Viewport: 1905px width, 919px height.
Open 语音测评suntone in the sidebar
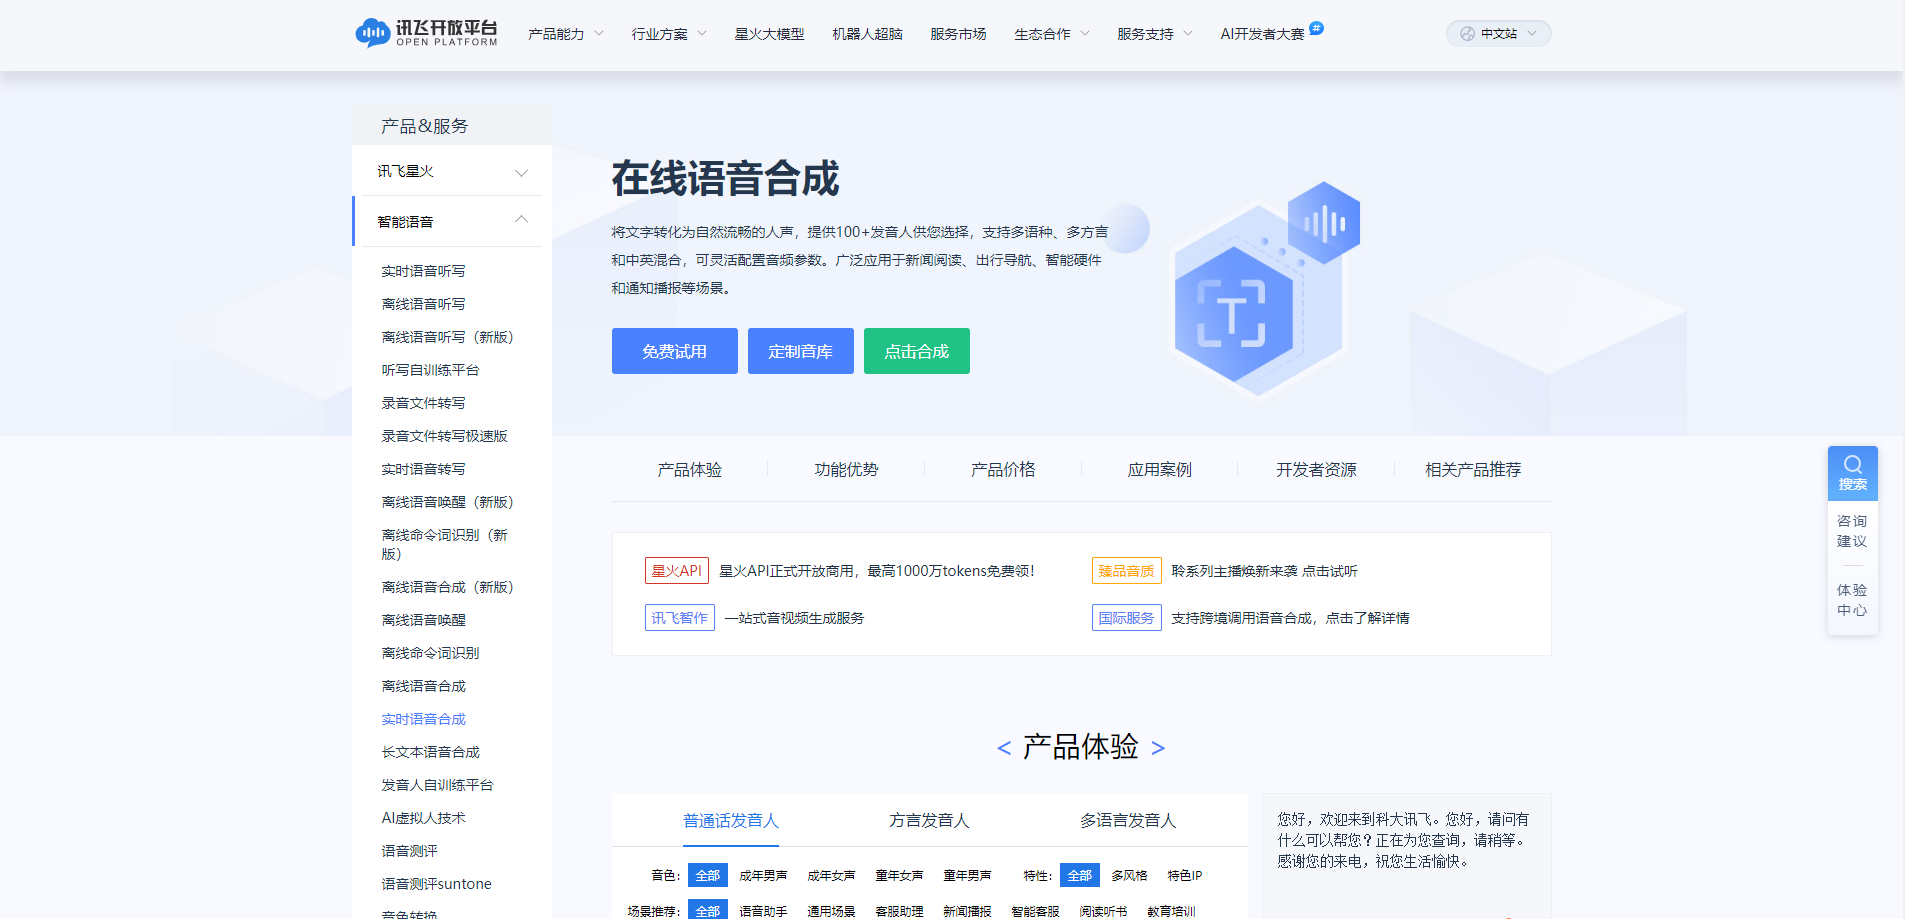point(436,884)
